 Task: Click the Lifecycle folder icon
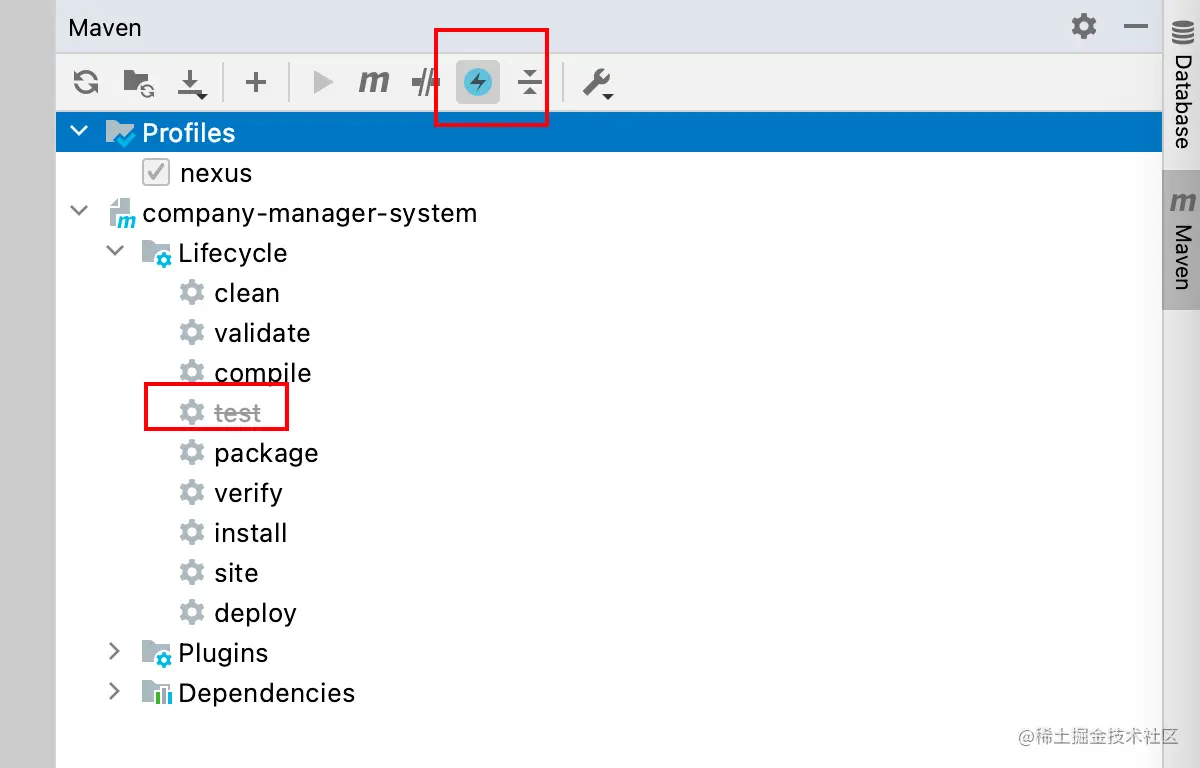(157, 253)
